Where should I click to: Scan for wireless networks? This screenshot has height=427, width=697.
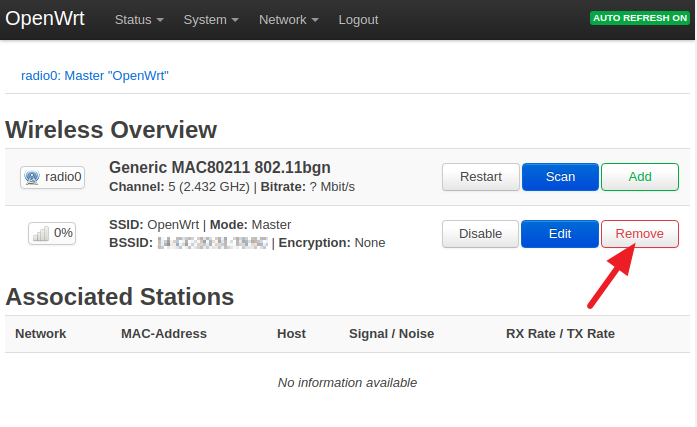click(560, 177)
